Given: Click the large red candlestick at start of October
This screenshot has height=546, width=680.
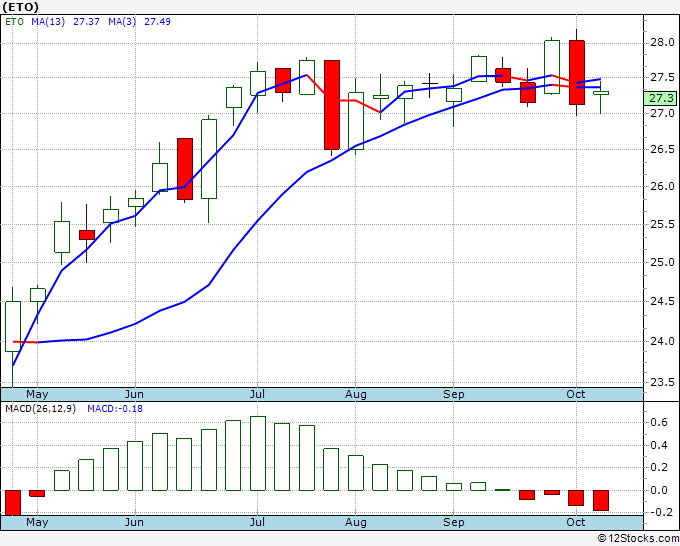Looking at the screenshot, I should 577,72.
